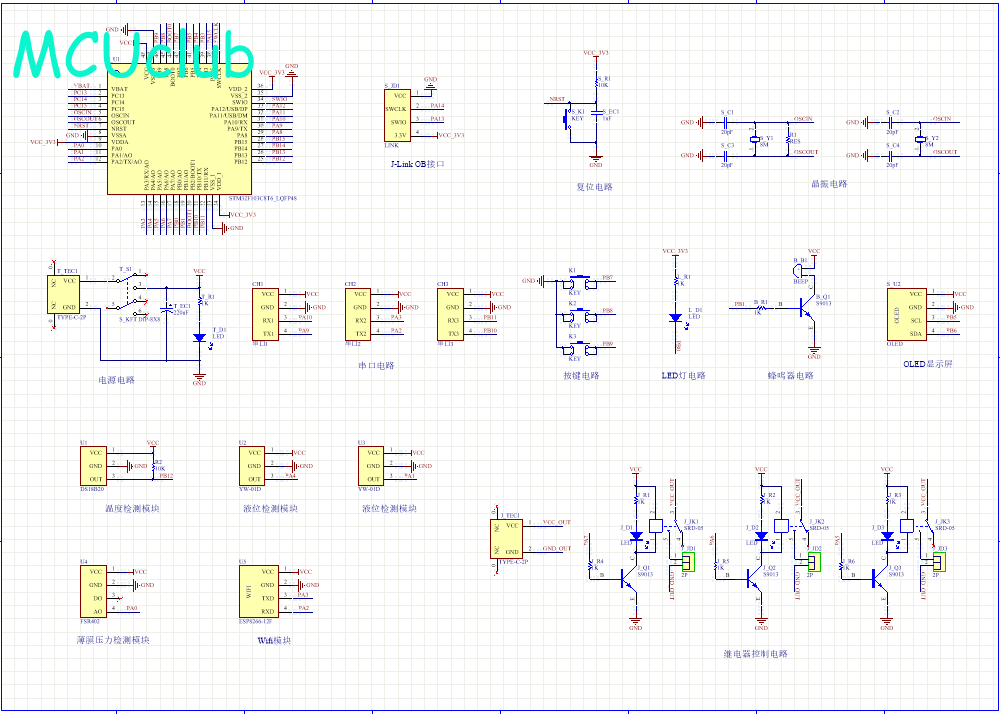Click the 'NRST' net label near reset key
The height and width of the screenshot is (714, 1000).
coord(557,100)
